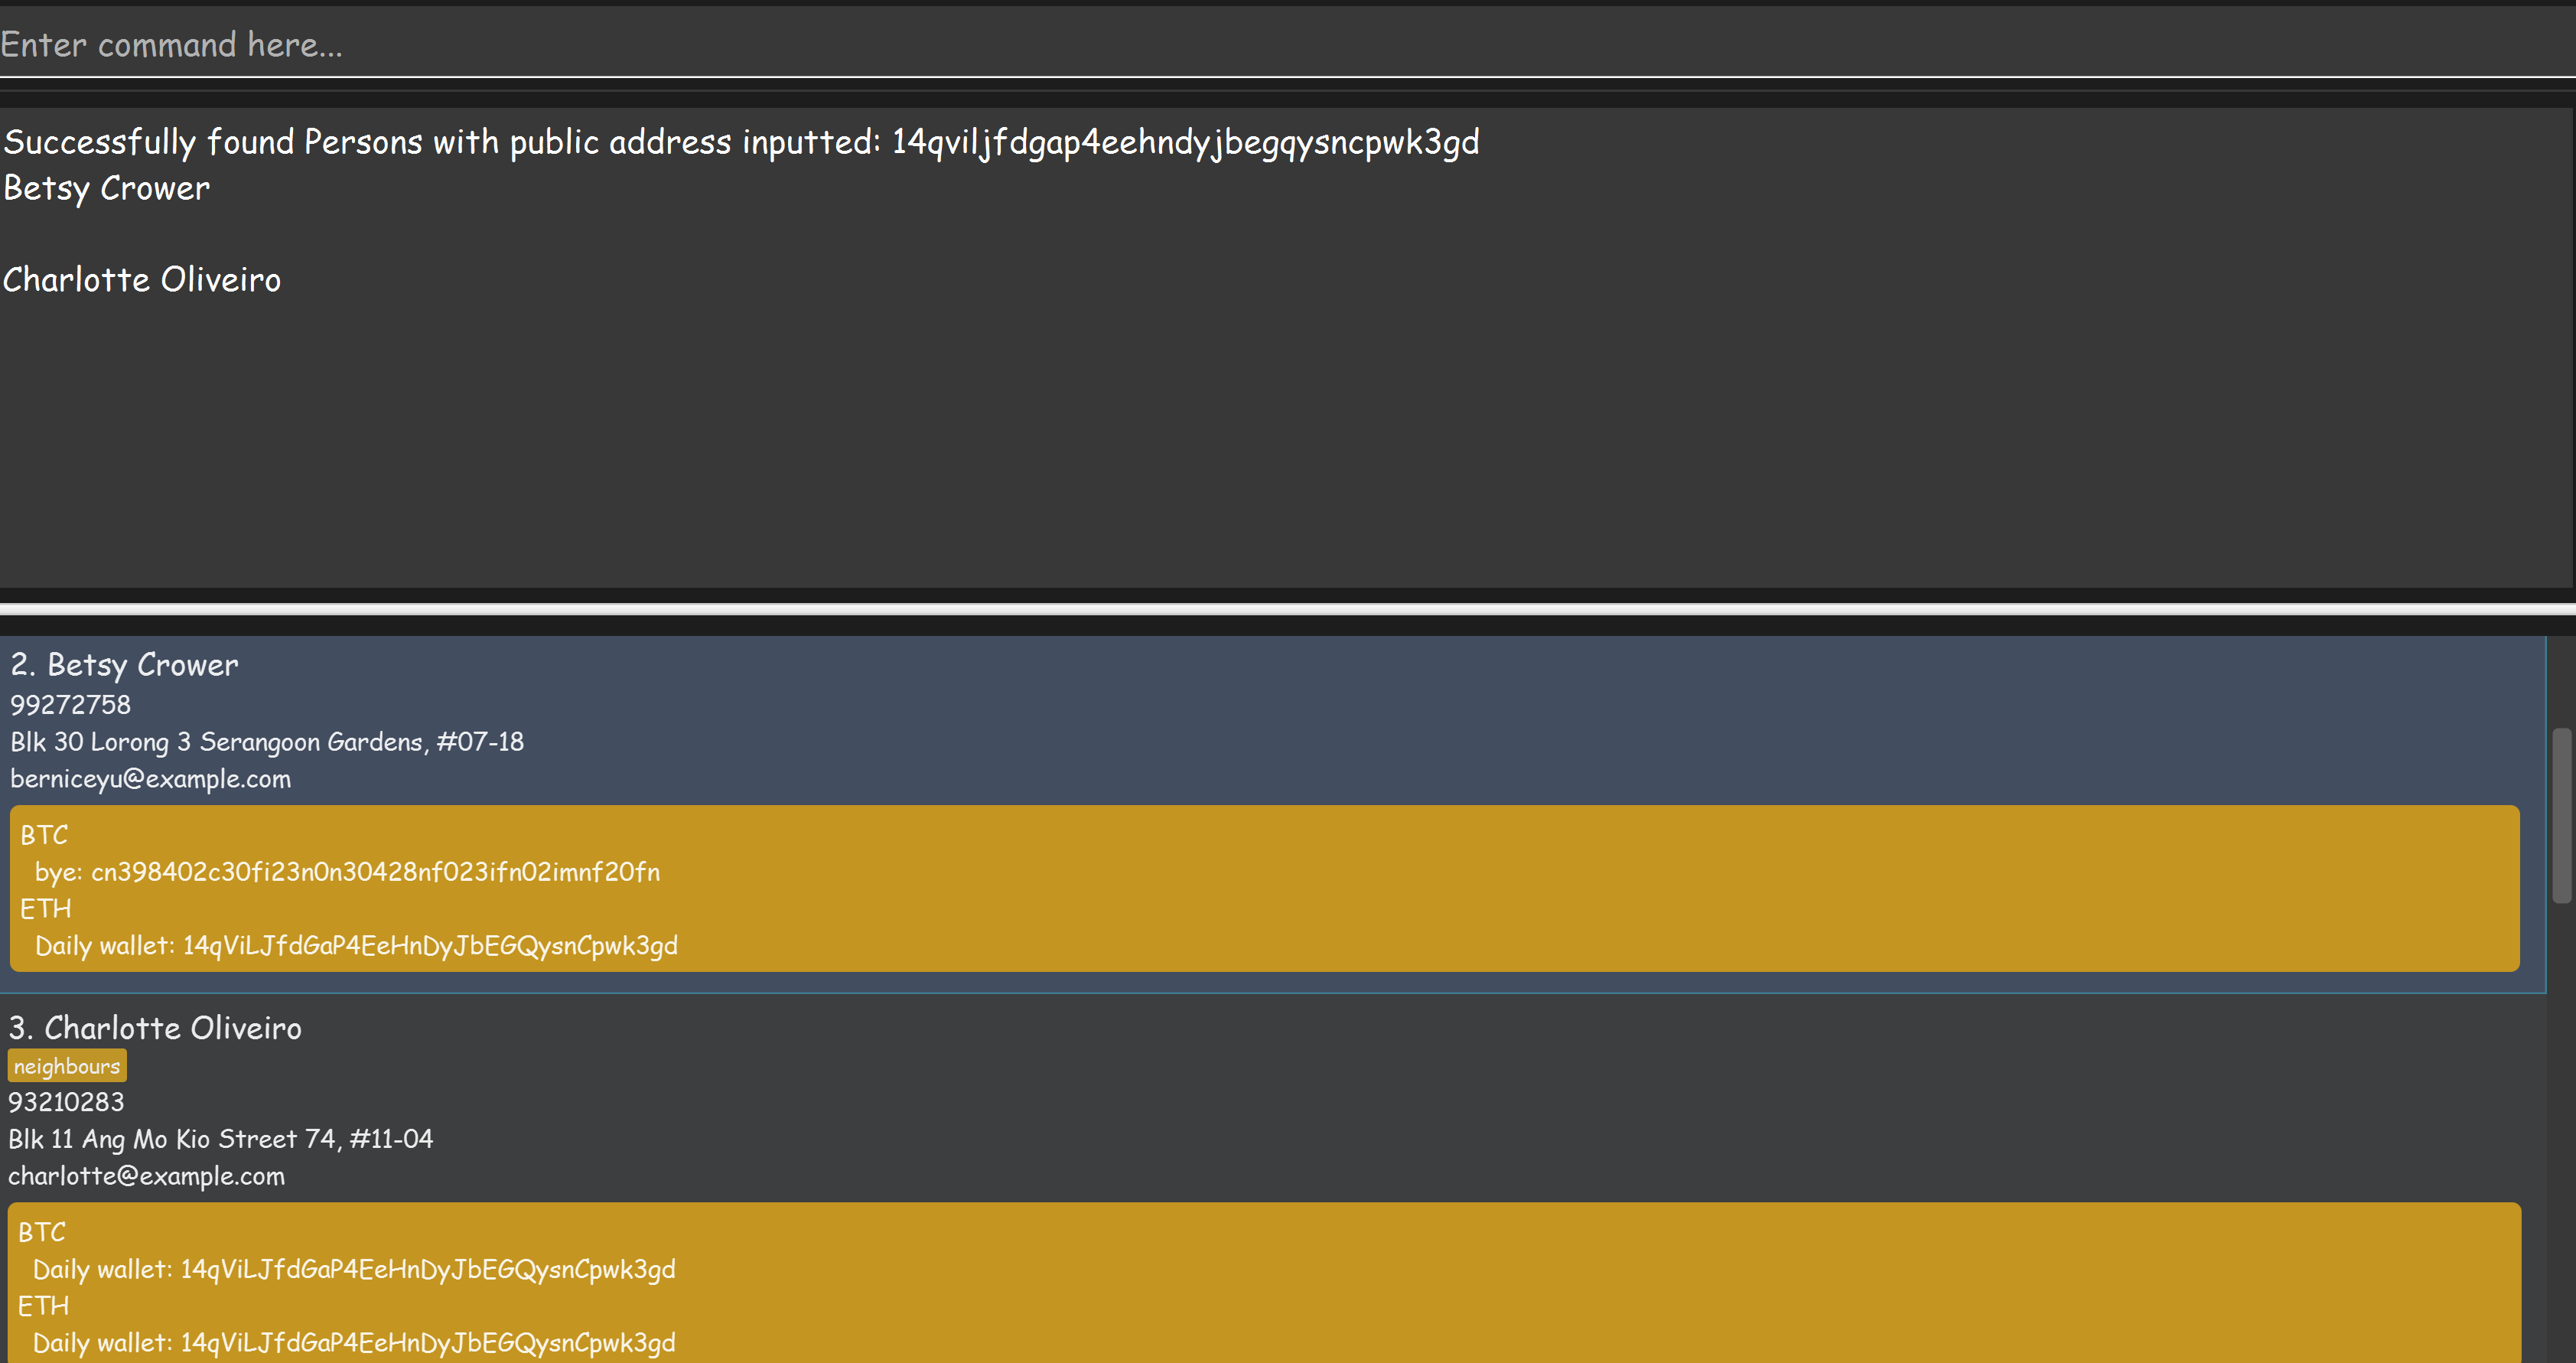Click Charlotte Oliveiro name in result panel

[142, 280]
